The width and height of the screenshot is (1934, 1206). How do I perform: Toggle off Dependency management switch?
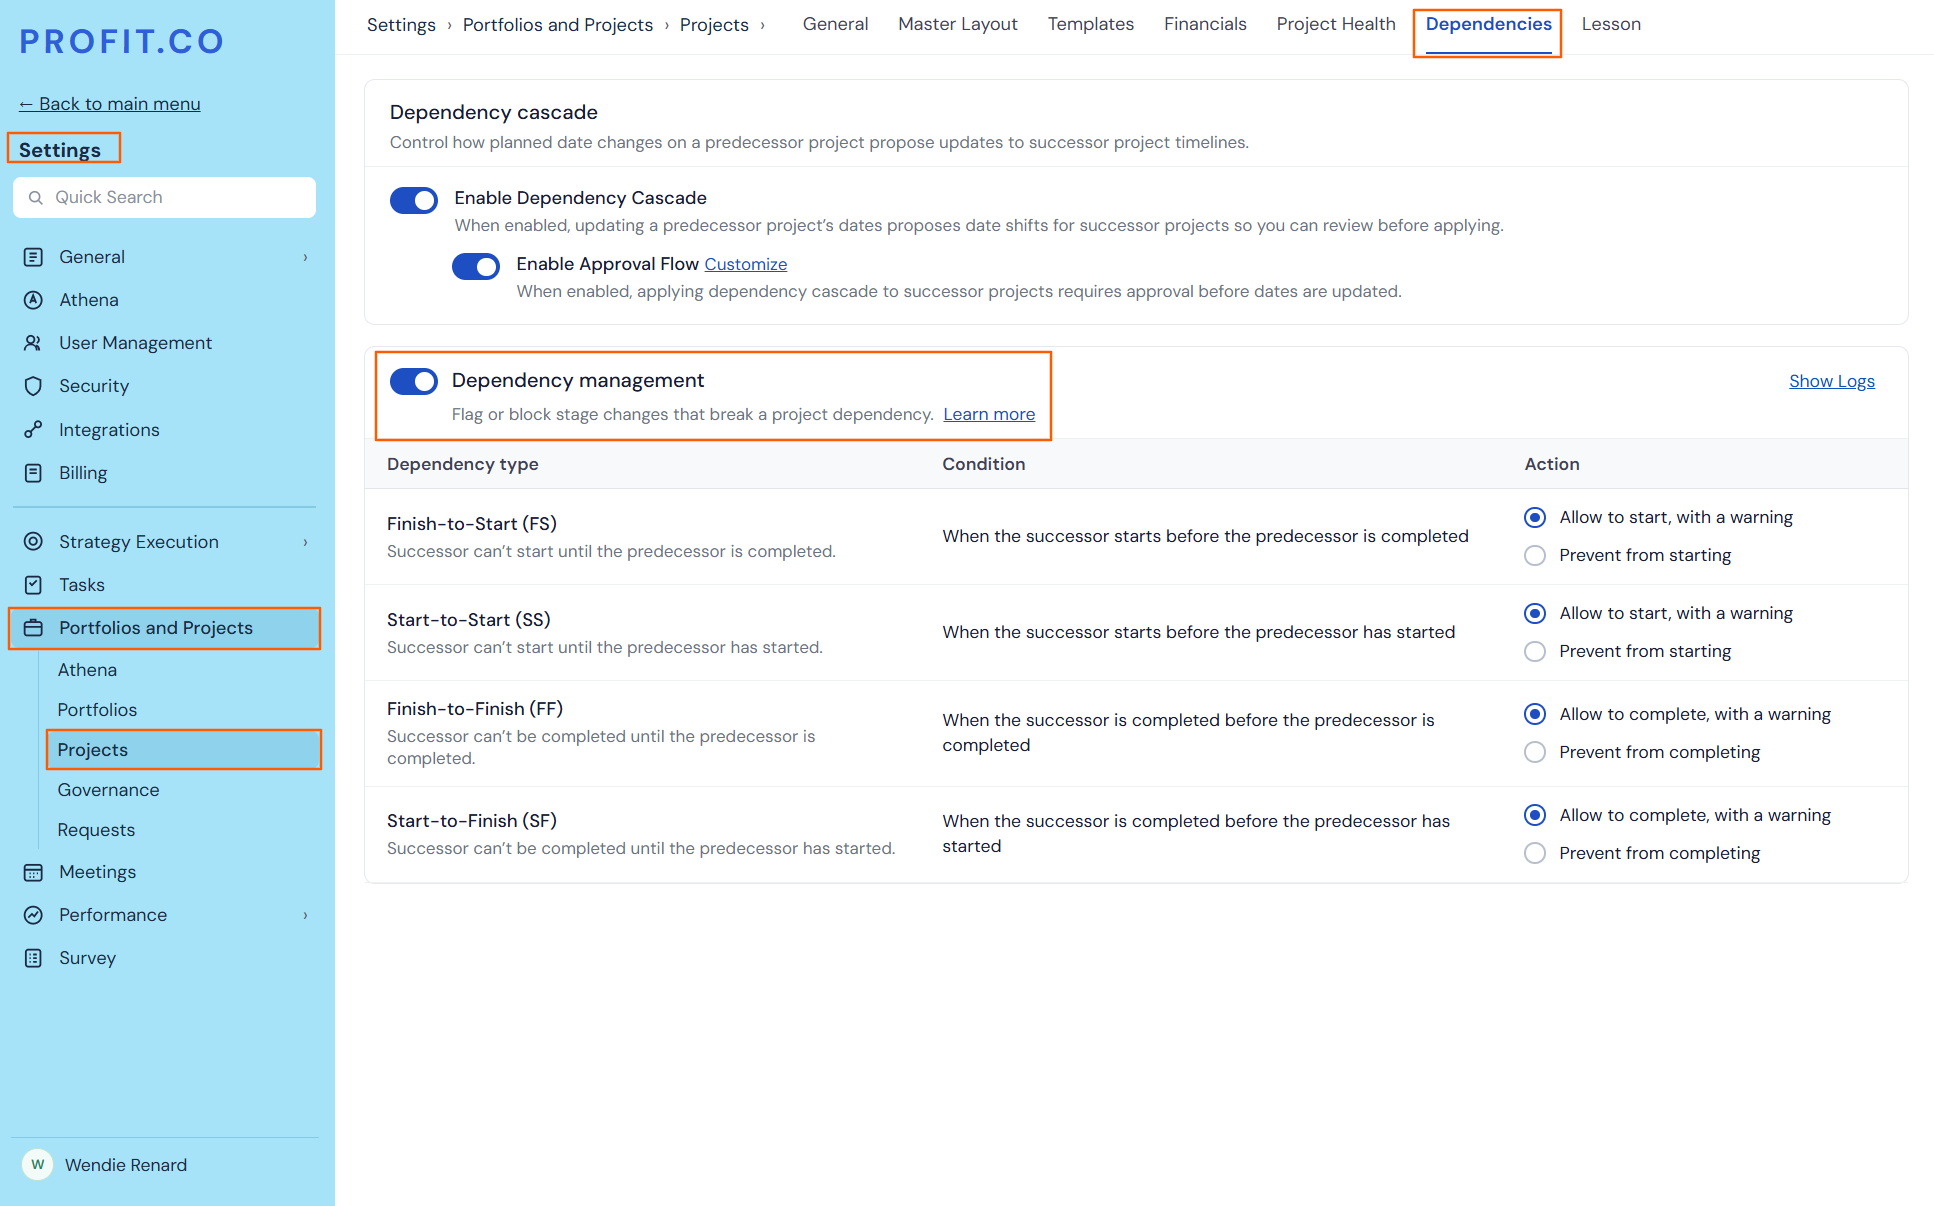(414, 381)
